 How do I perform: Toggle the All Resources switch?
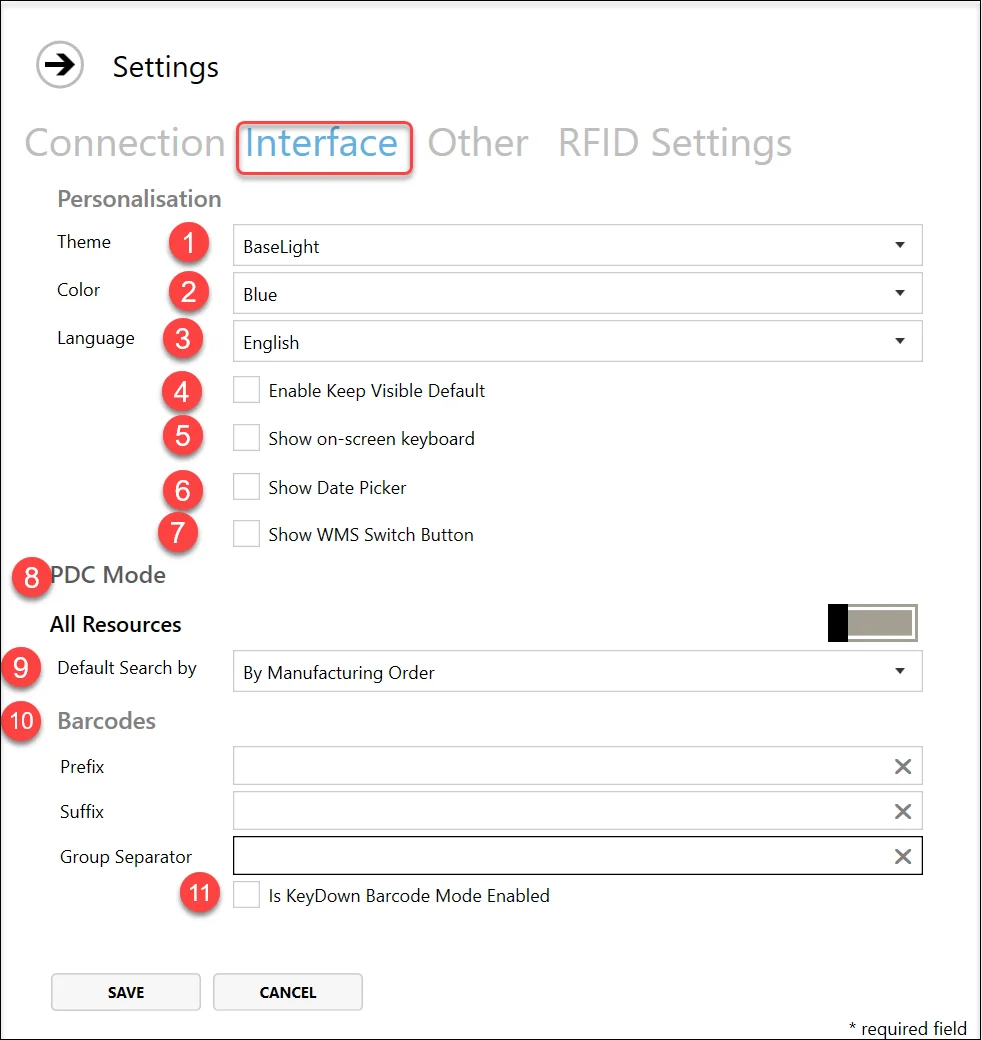pos(872,622)
